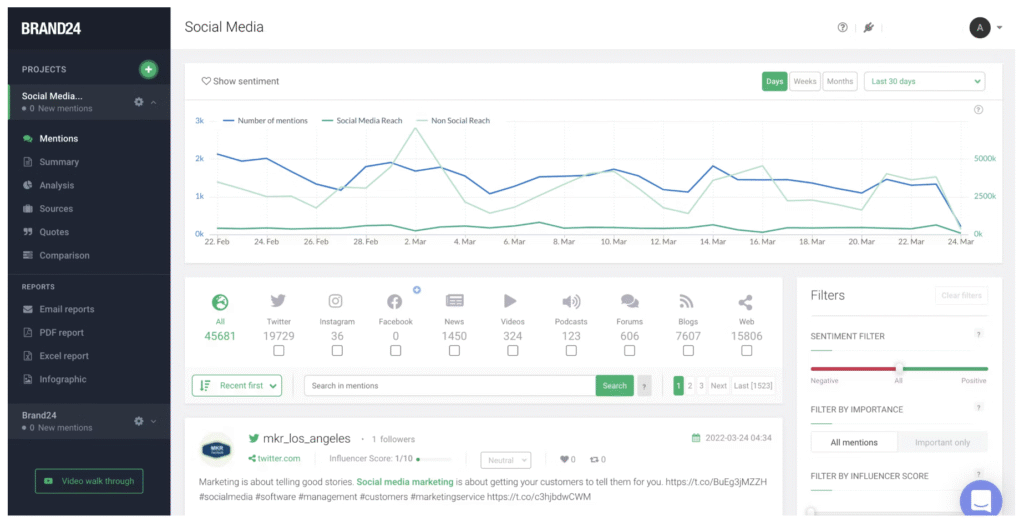Click the like heart icon on mention
Viewport: 1024px width, 526px height.
pos(564,459)
